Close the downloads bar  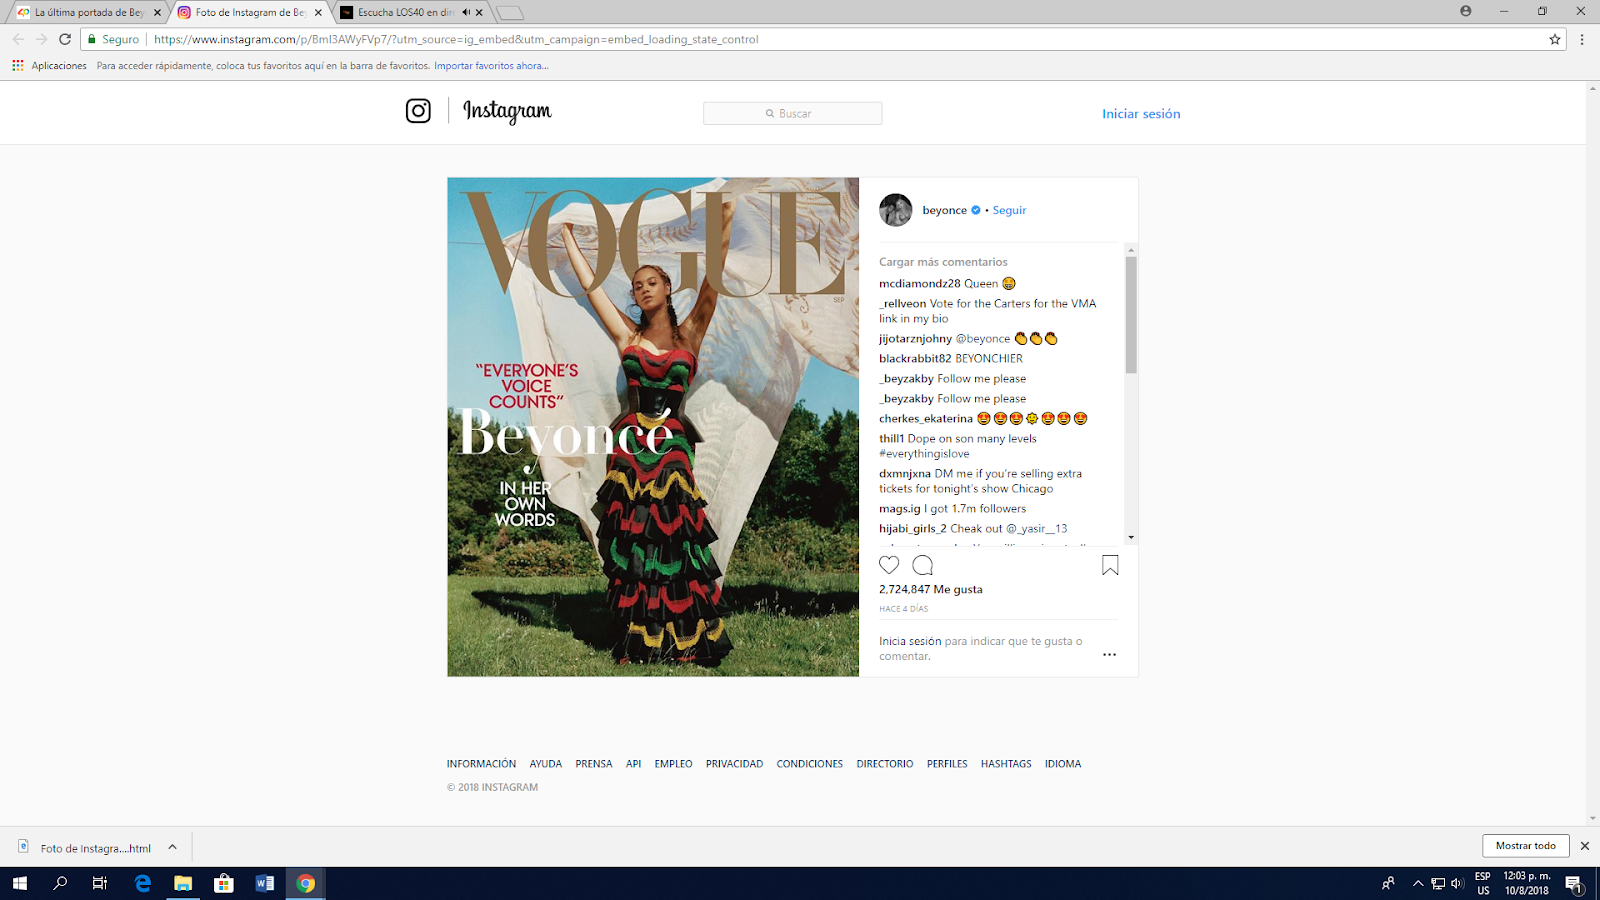1584,846
